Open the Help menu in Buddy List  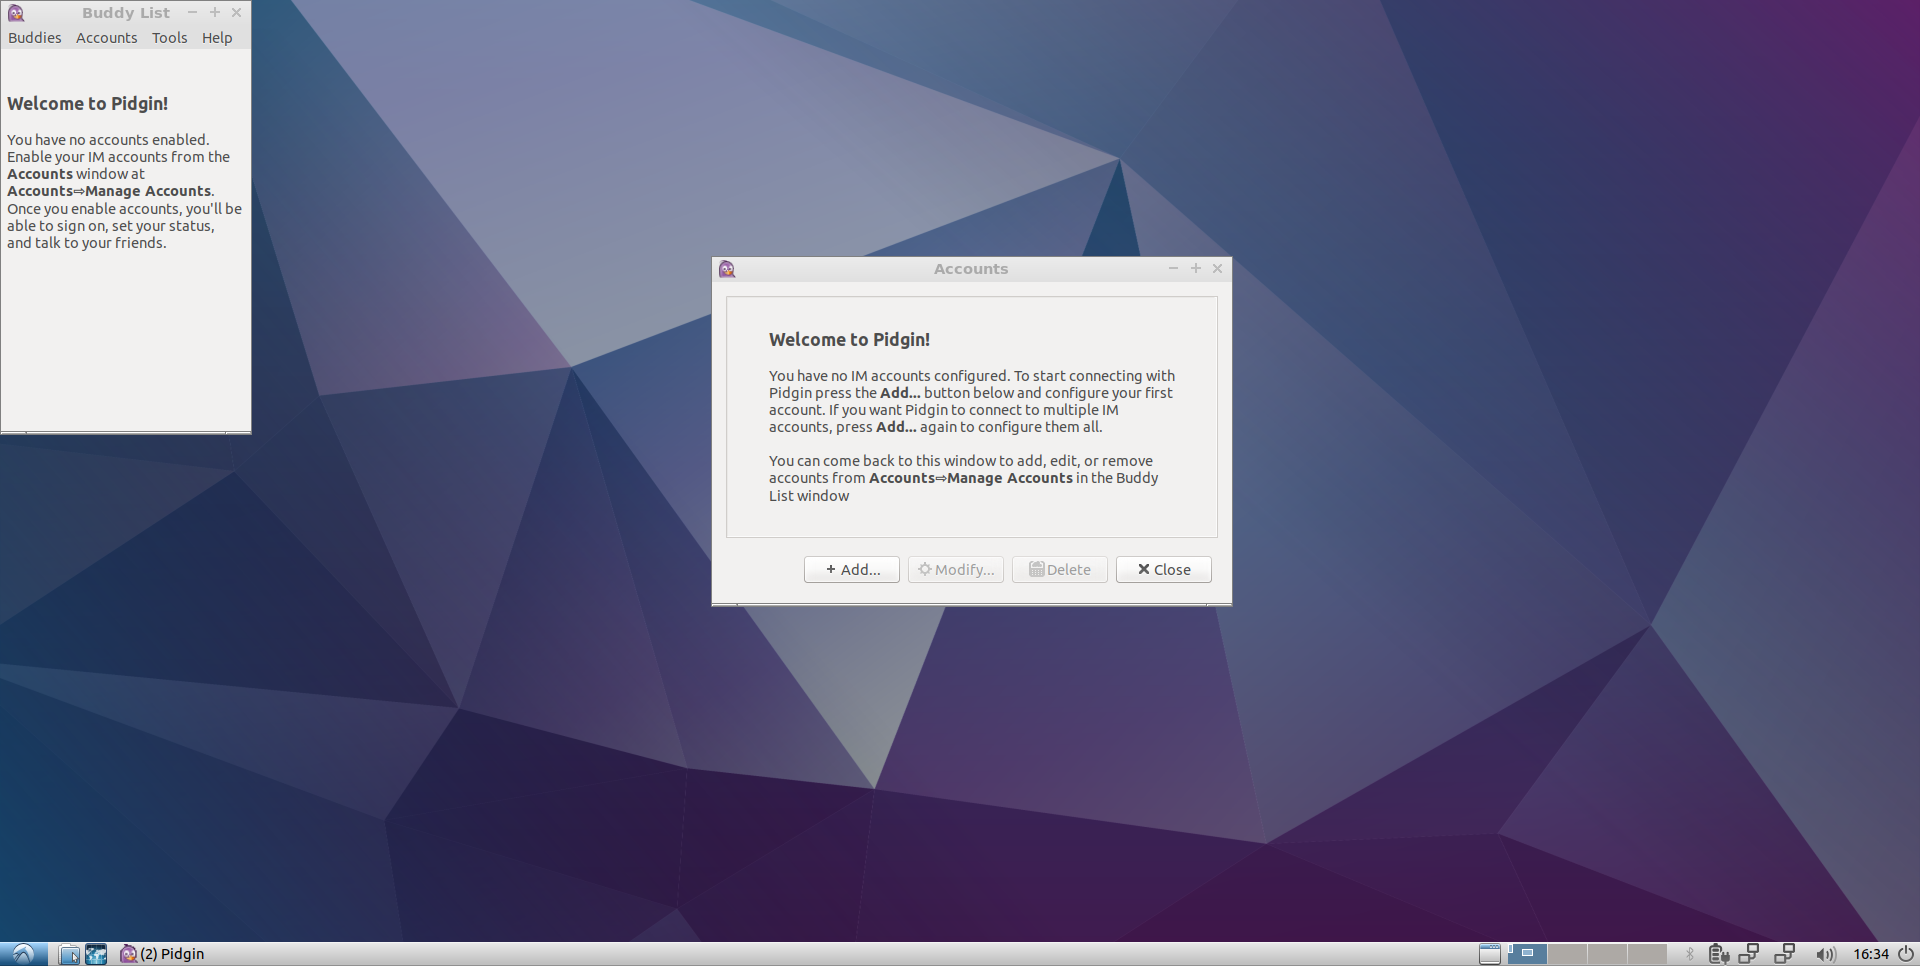coord(217,38)
